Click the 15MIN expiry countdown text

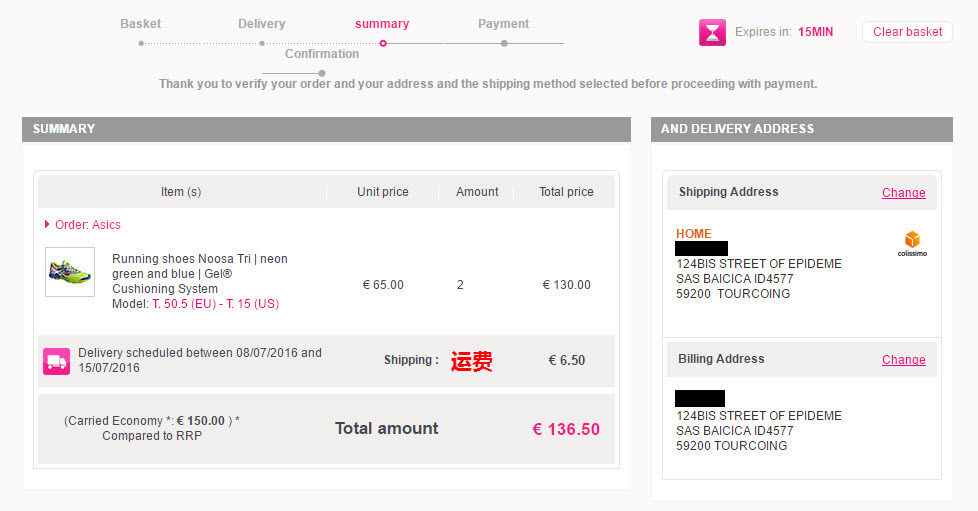[x=815, y=32]
